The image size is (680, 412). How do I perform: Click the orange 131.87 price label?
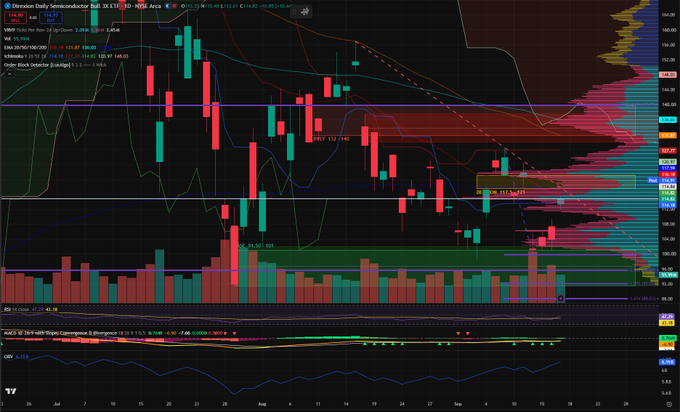click(x=667, y=135)
